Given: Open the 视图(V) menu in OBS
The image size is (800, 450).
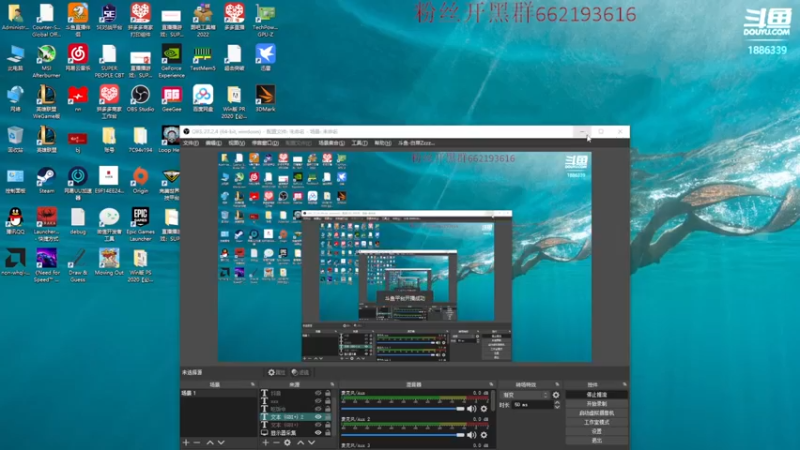Looking at the screenshot, I should [236, 143].
